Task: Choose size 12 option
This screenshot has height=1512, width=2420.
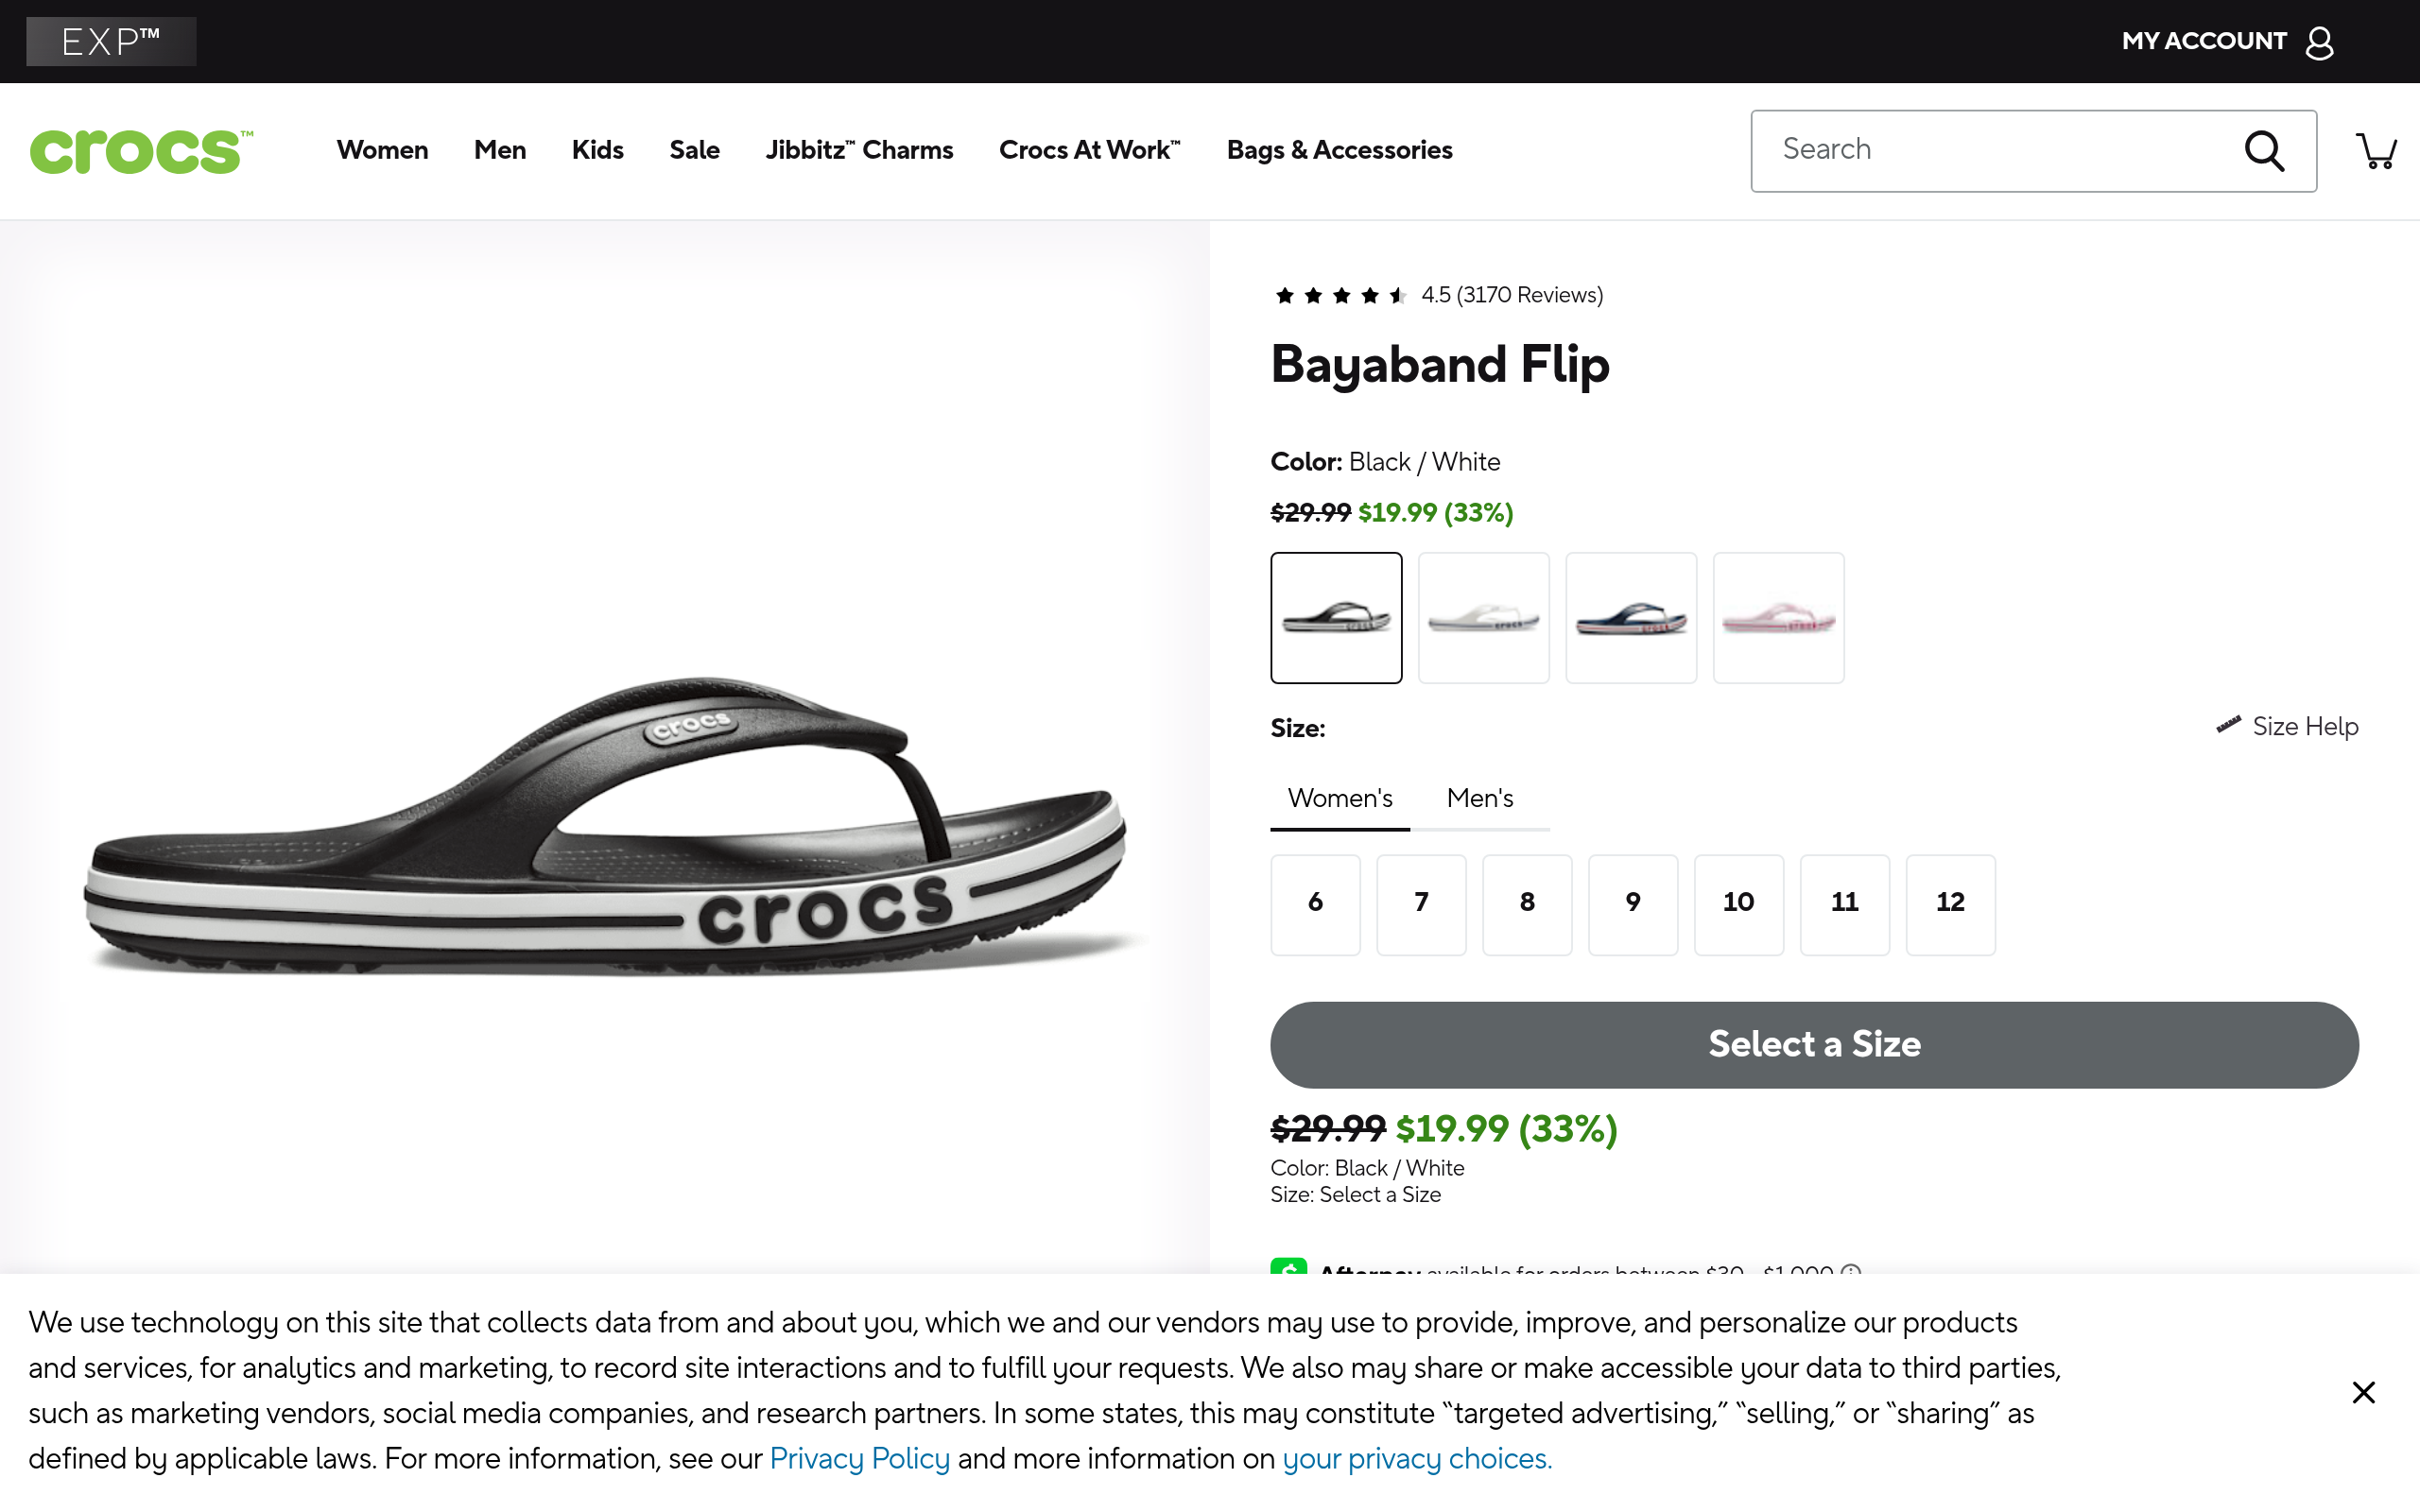Action: (x=1950, y=903)
